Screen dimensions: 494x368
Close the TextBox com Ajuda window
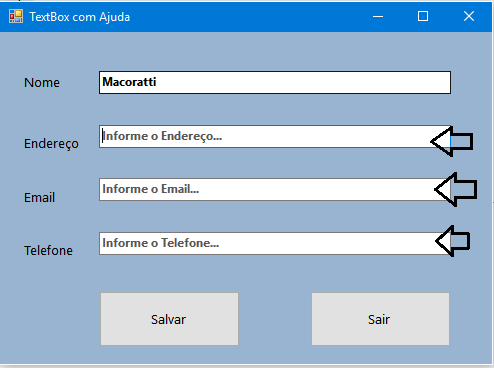click(x=469, y=16)
